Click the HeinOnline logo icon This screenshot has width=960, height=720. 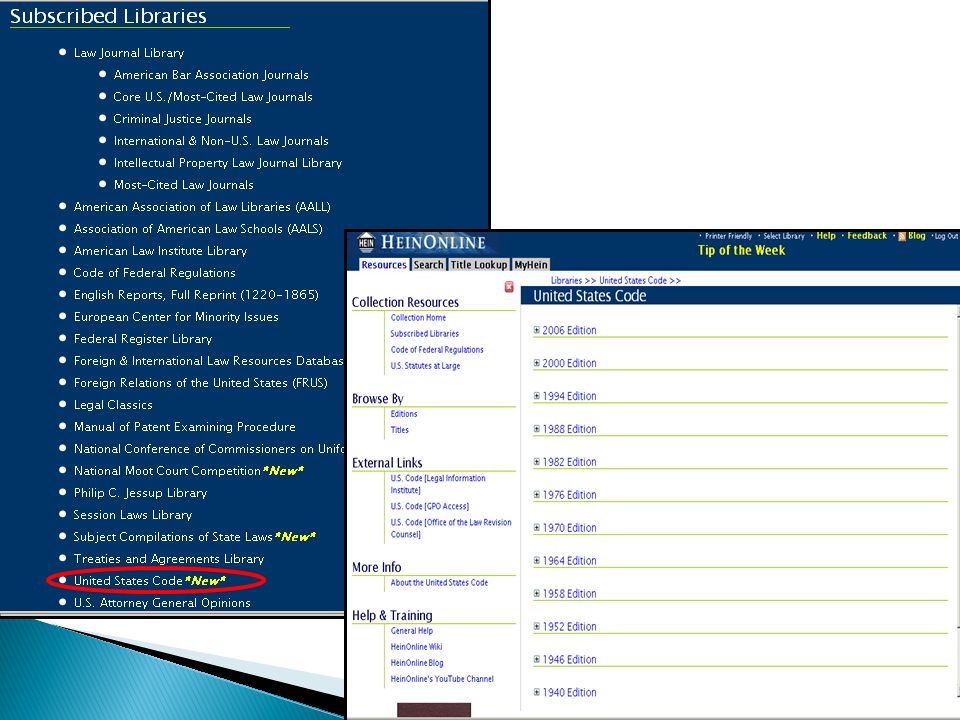pos(366,242)
